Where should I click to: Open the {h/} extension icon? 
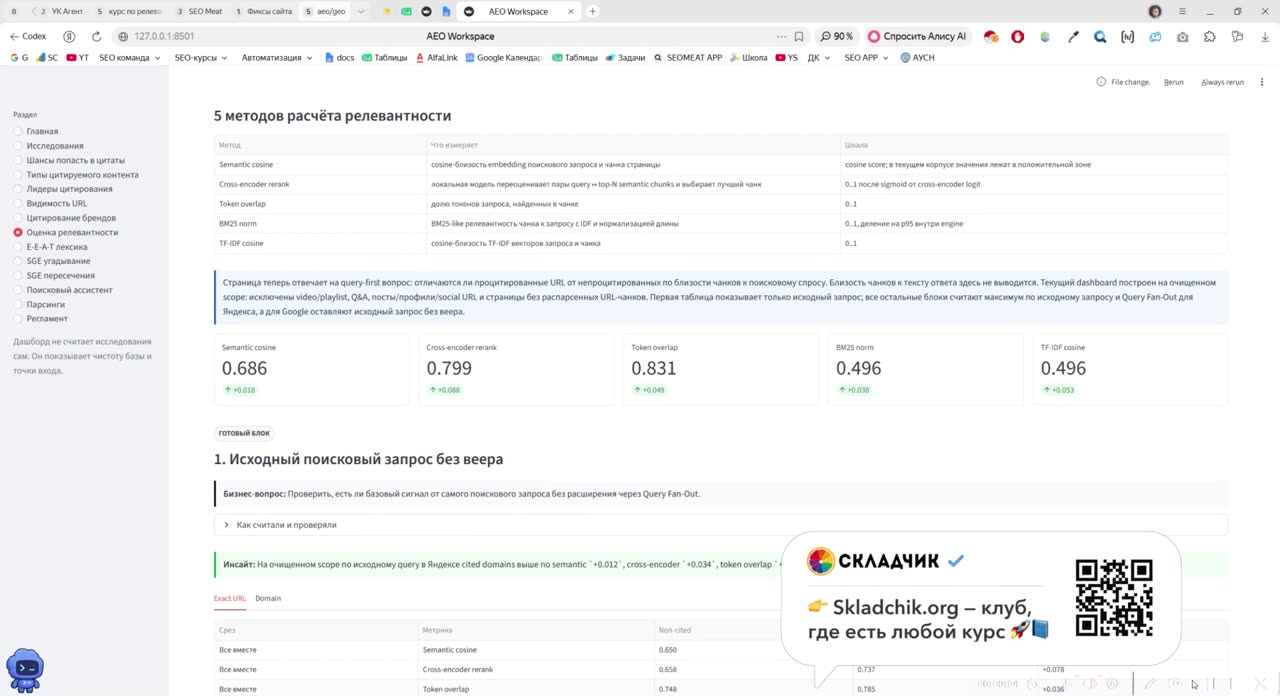click(1128, 36)
